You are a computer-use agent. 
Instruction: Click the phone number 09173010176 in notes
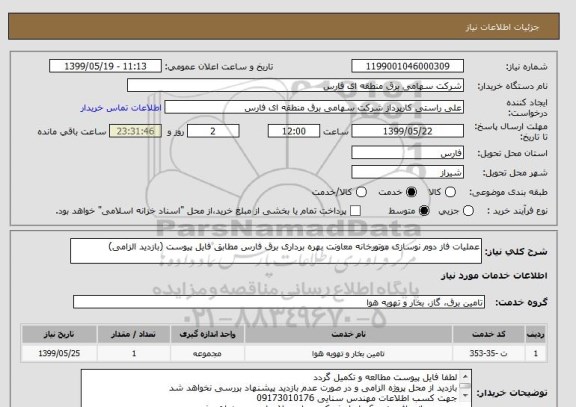pos(285,398)
